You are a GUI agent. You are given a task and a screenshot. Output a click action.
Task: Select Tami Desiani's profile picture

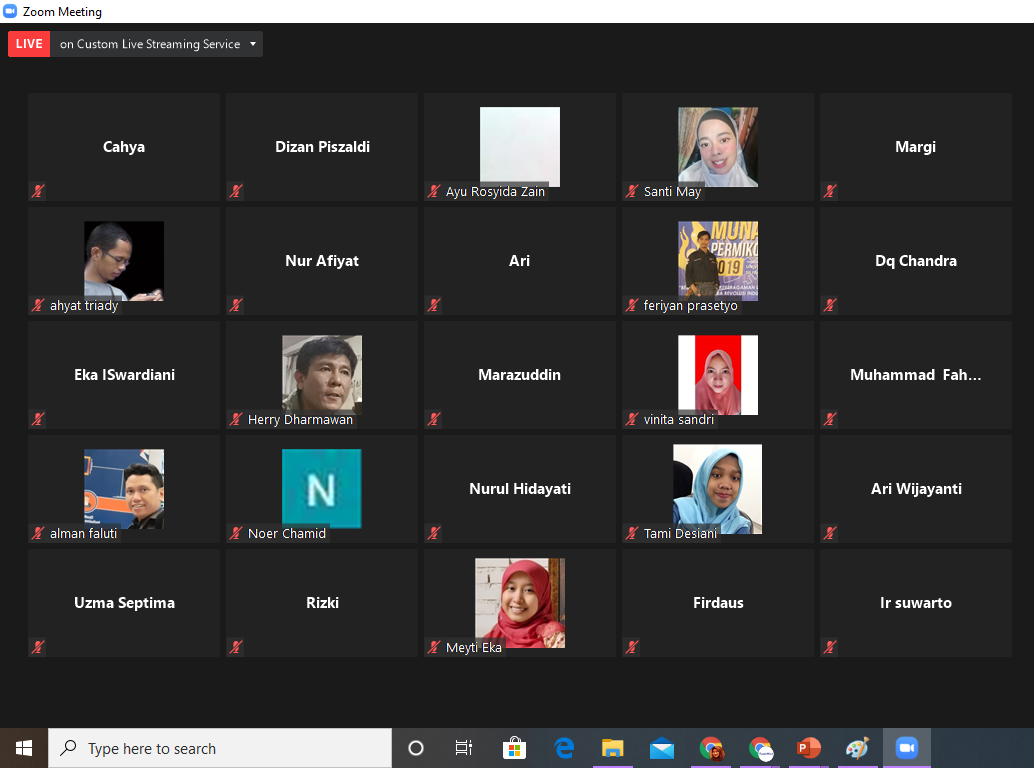(717, 489)
